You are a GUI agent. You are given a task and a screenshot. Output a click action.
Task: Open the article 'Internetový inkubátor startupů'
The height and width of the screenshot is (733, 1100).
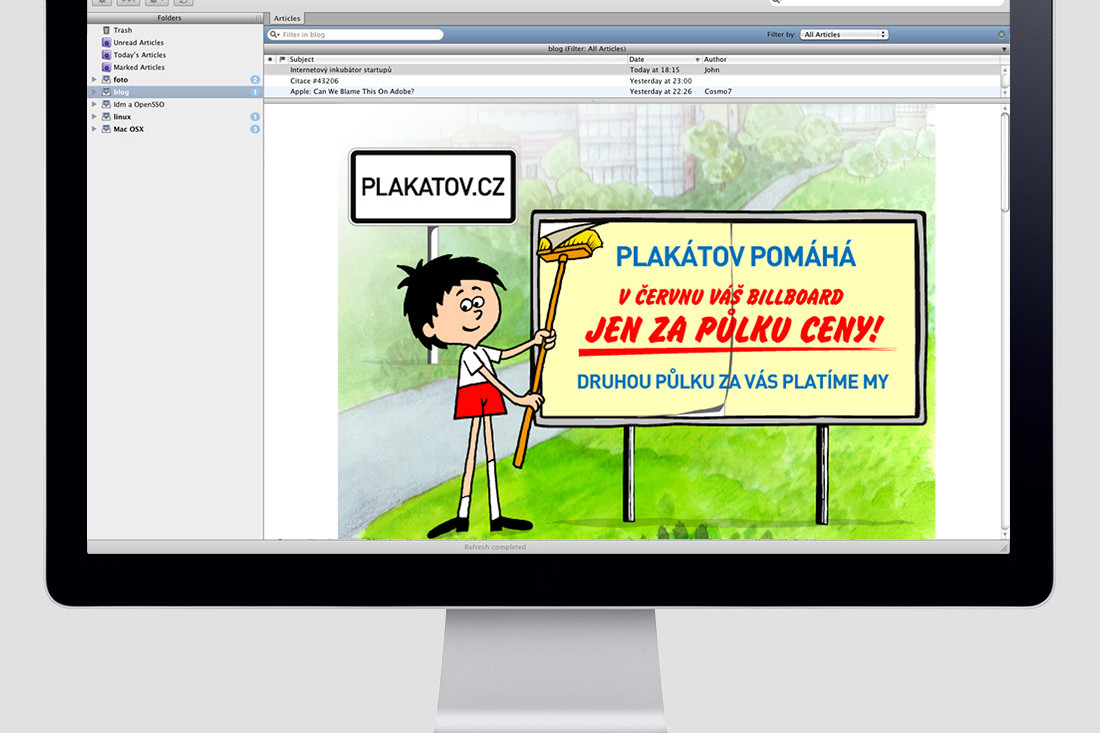click(341, 70)
